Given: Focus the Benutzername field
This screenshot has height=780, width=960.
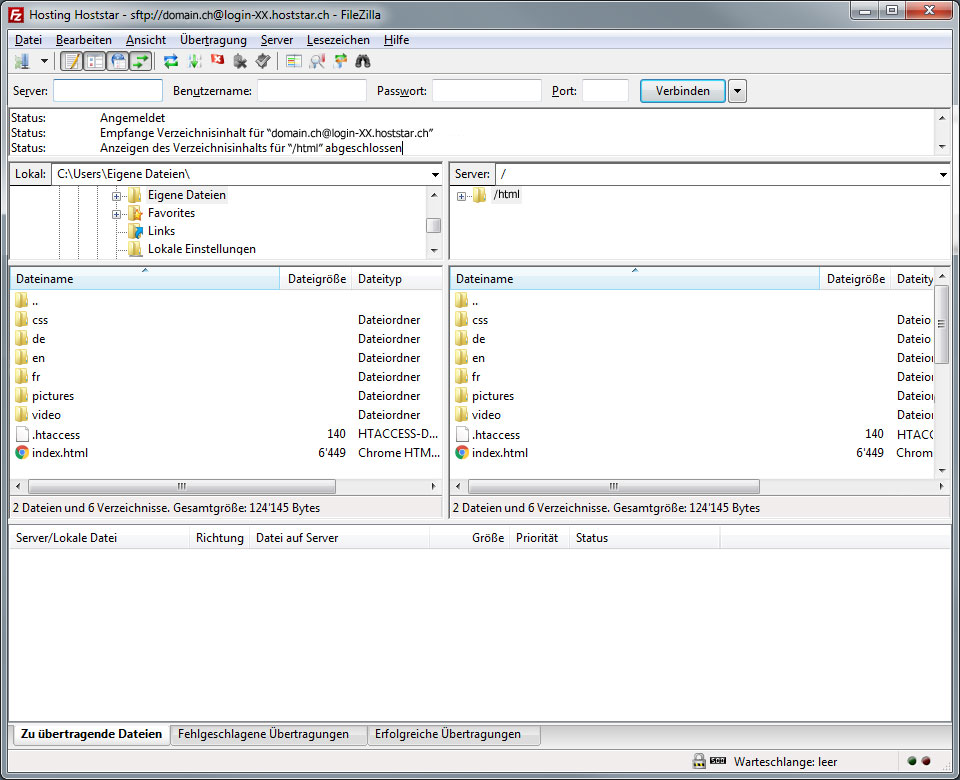Looking at the screenshot, I should 312,91.
